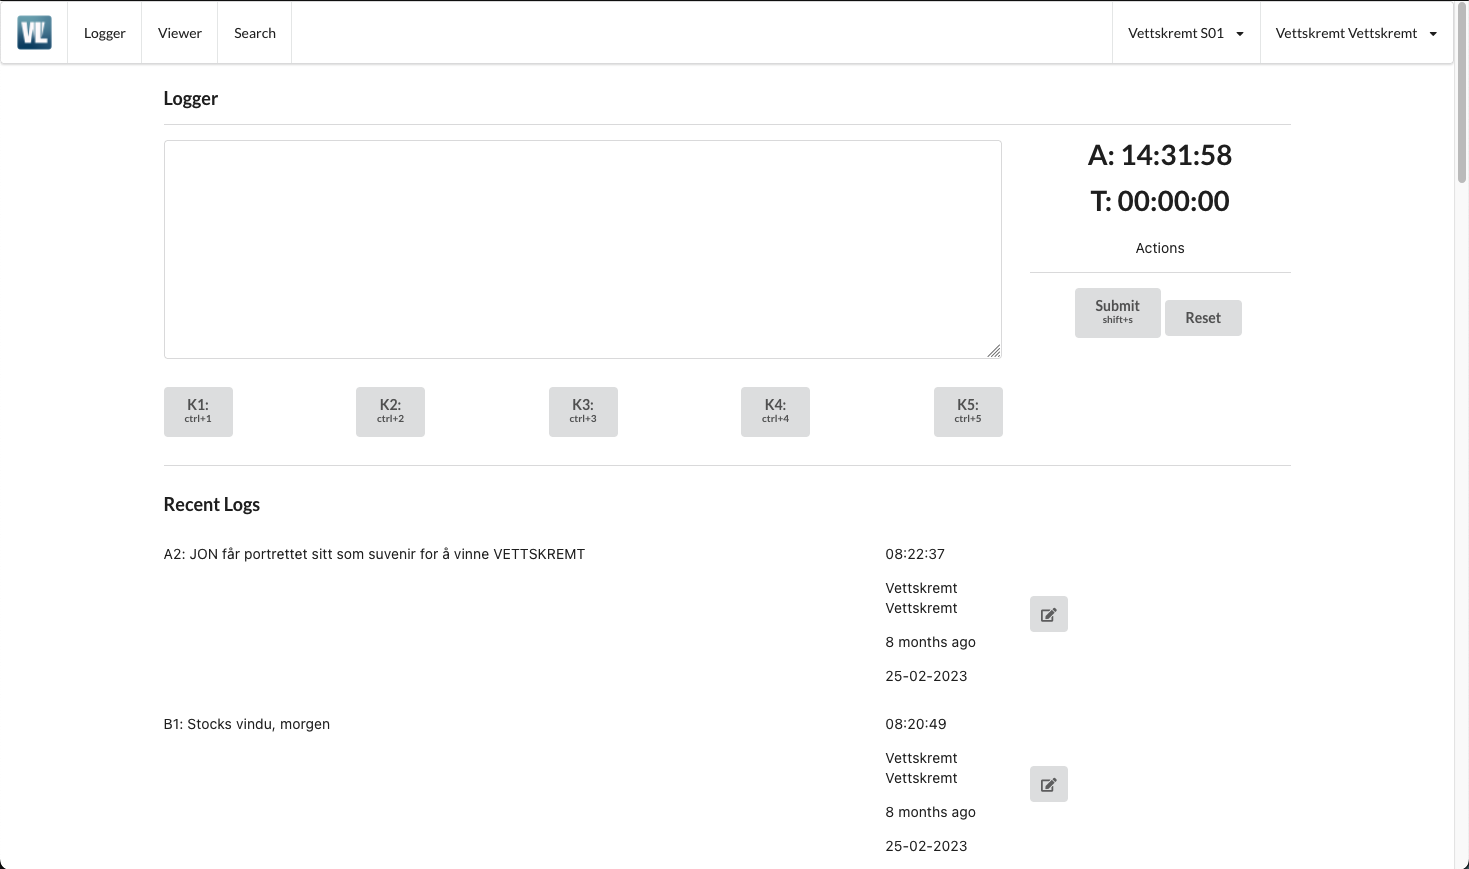This screenshot has height=869, width=1469.
Task: Click the Logger page heading
Action: 191,99
